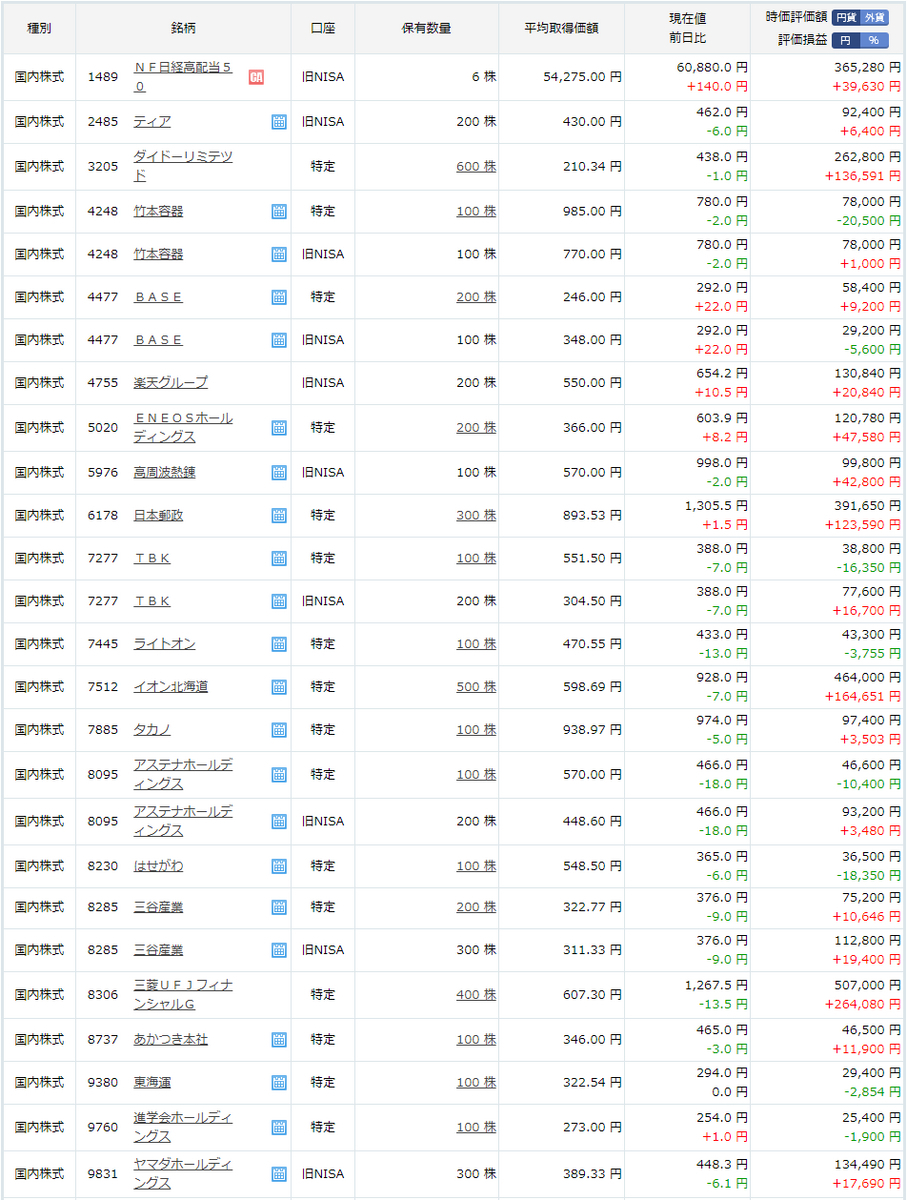Switch valuation to 円貨
The width and height of the screenshot is (907, 1200).
pyautogui.click(x=846, y=17)
